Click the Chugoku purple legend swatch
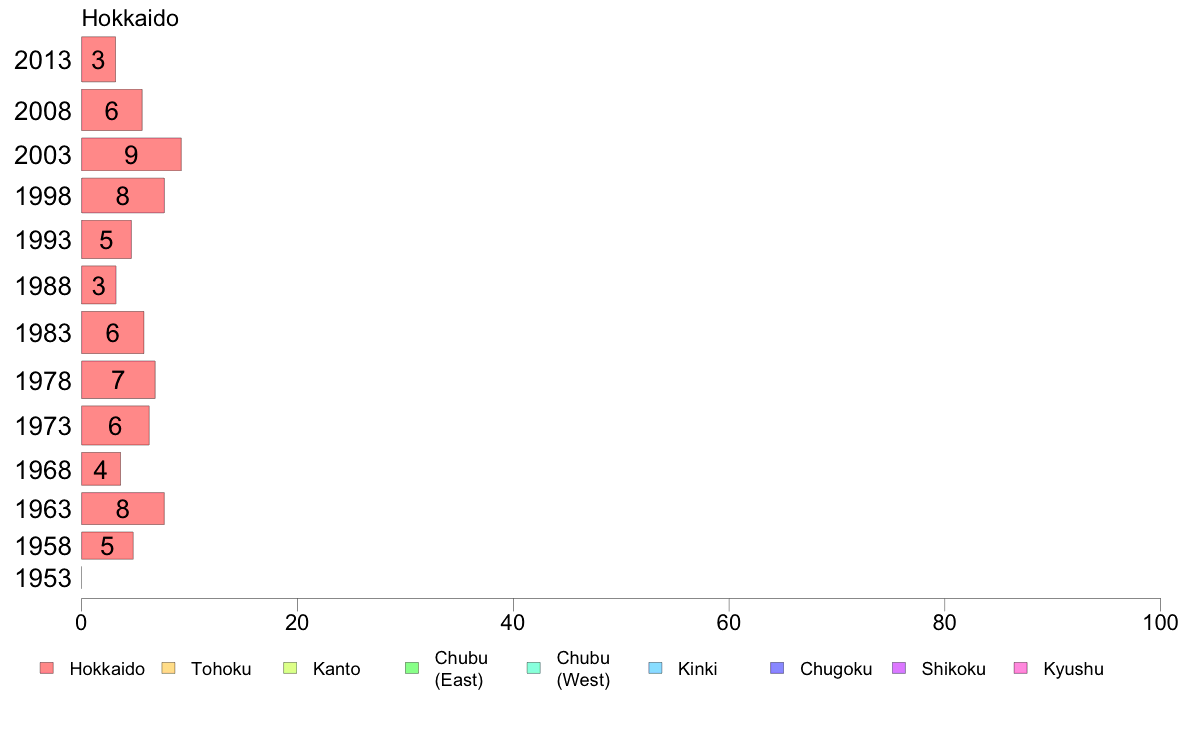Viewport: 1188px width, 736px height. 777,668
